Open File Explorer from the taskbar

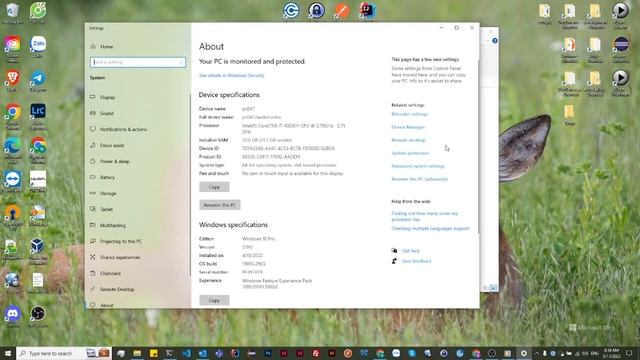137,353
